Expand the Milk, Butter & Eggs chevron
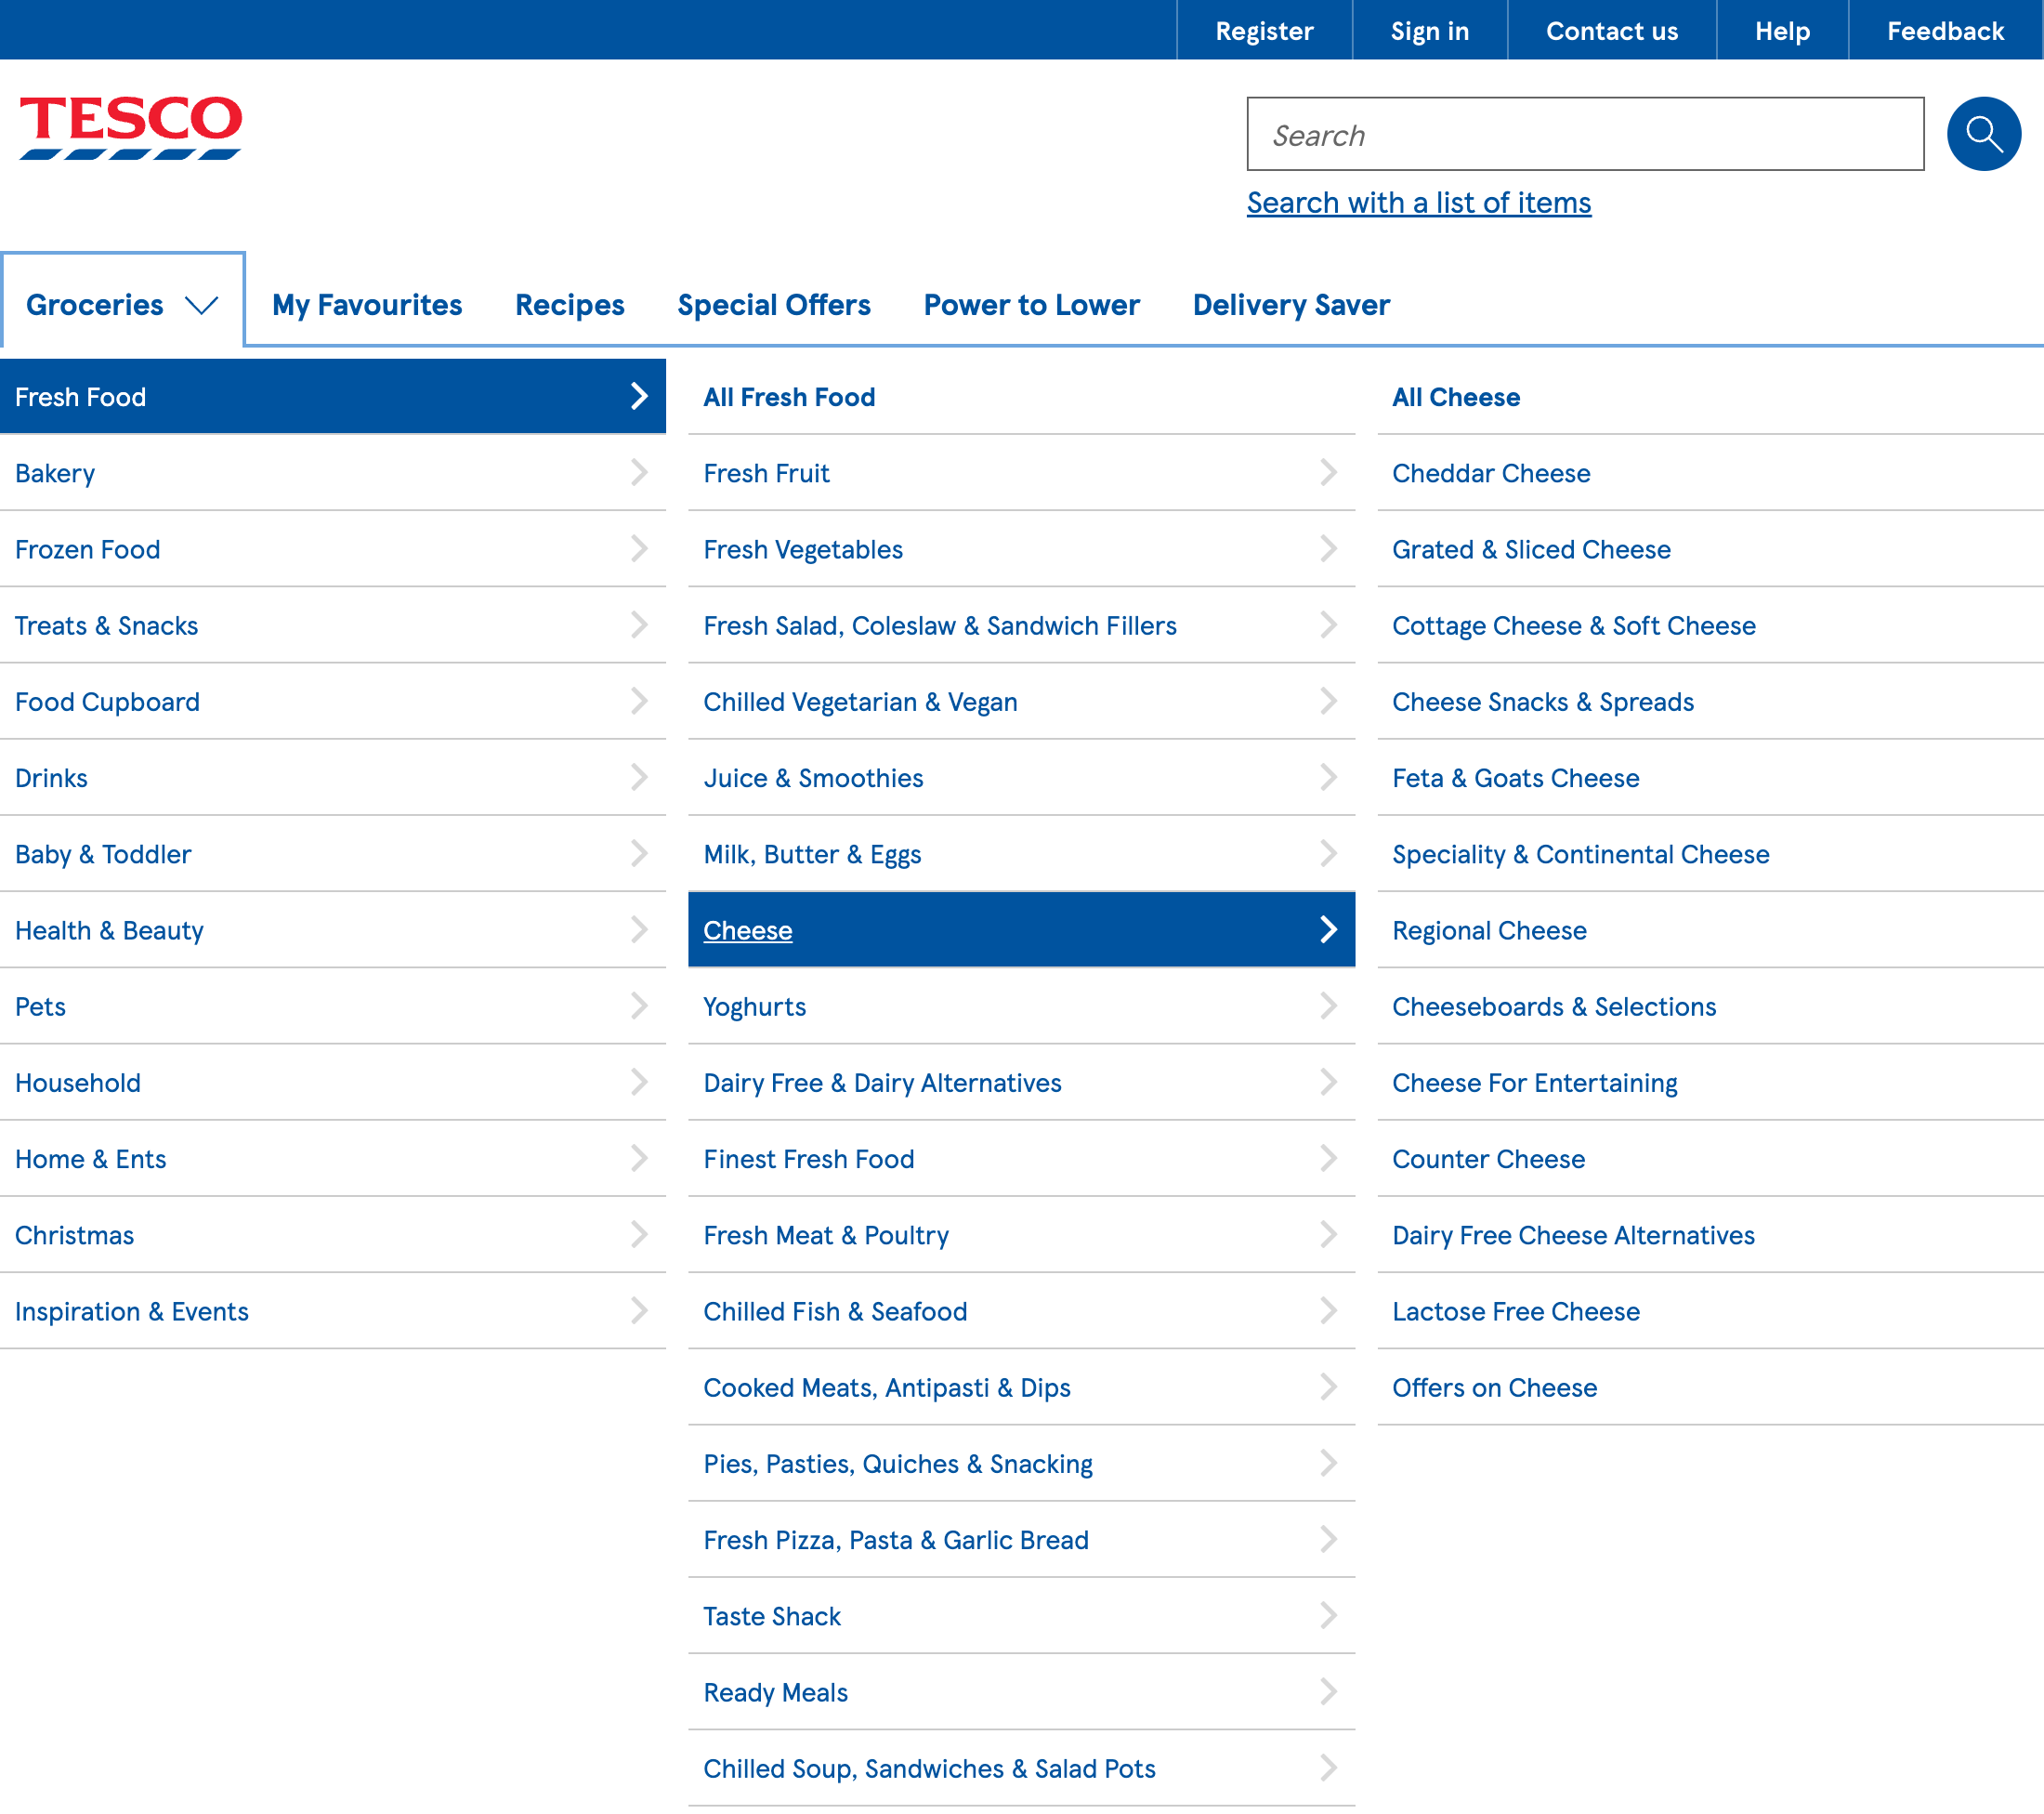This screenshot has height=1814, width=2044. pyautogui.click(x=1328, y=854)
